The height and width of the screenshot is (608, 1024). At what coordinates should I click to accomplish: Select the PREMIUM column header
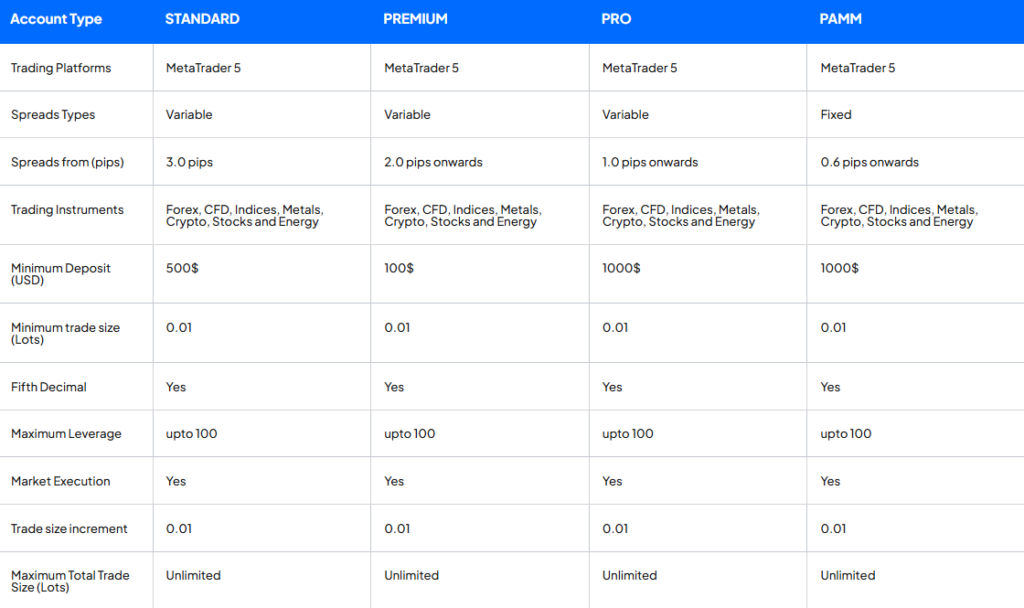pyautogui.click(x=415, y=19)
